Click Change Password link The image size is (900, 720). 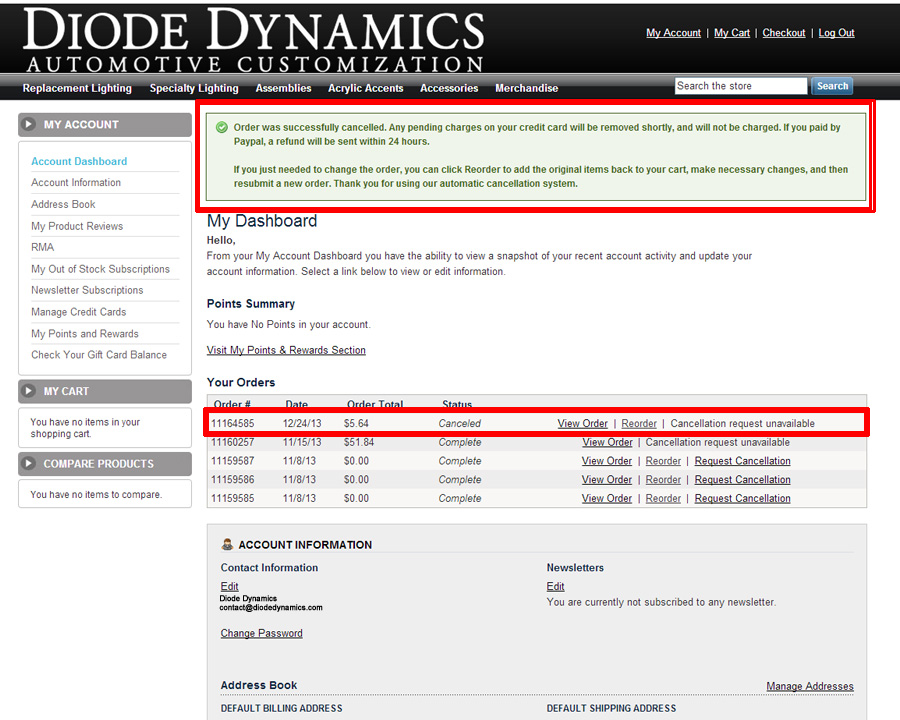tap(261, 633)
